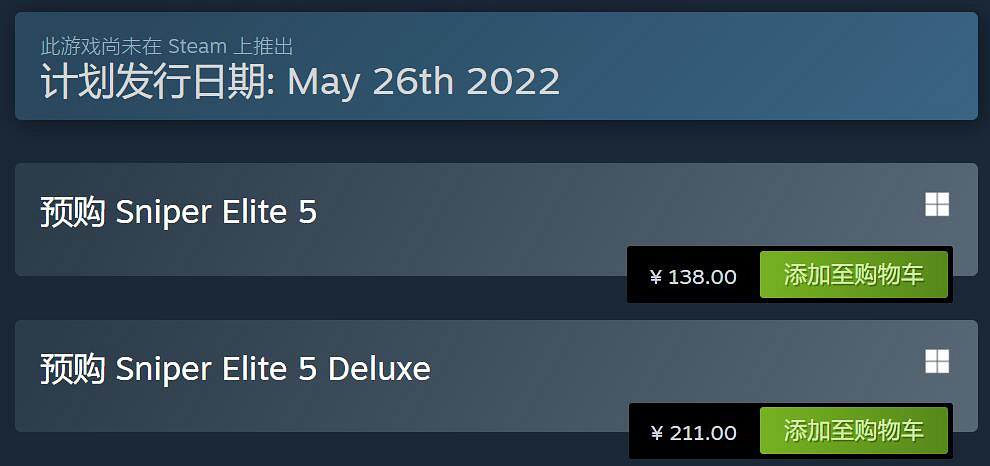The height and width of the screenshot is (466, 990).
Task: Click the 预购 text before Sniper Elite 5 Deluxe
Action: click(x=72, y=369)
